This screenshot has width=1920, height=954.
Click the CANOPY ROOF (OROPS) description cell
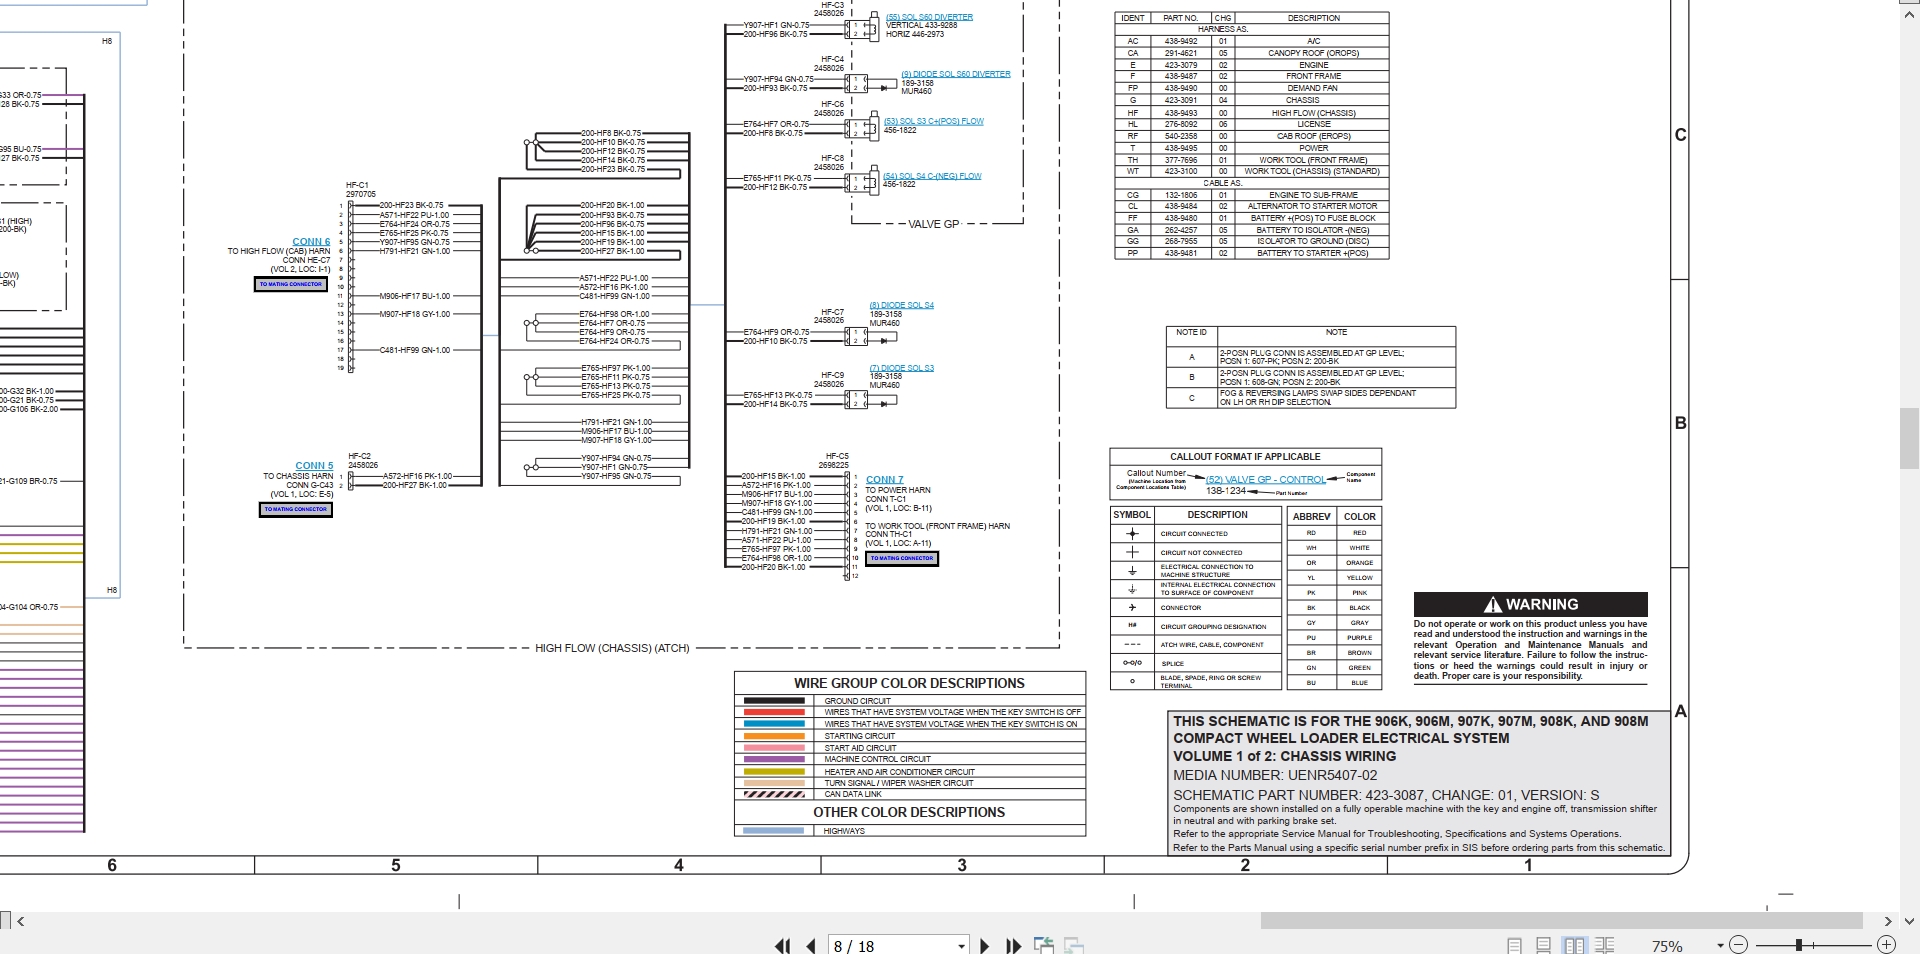(1313, 53)
